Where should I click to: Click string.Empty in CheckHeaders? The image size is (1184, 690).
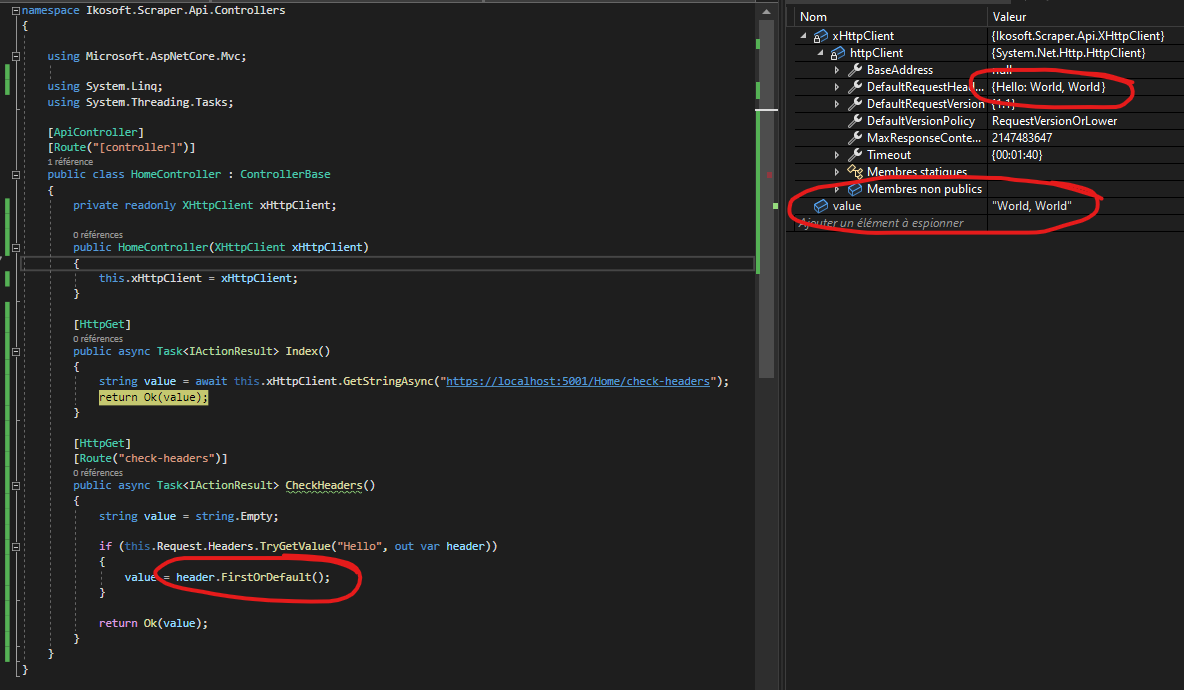[236, 516]
